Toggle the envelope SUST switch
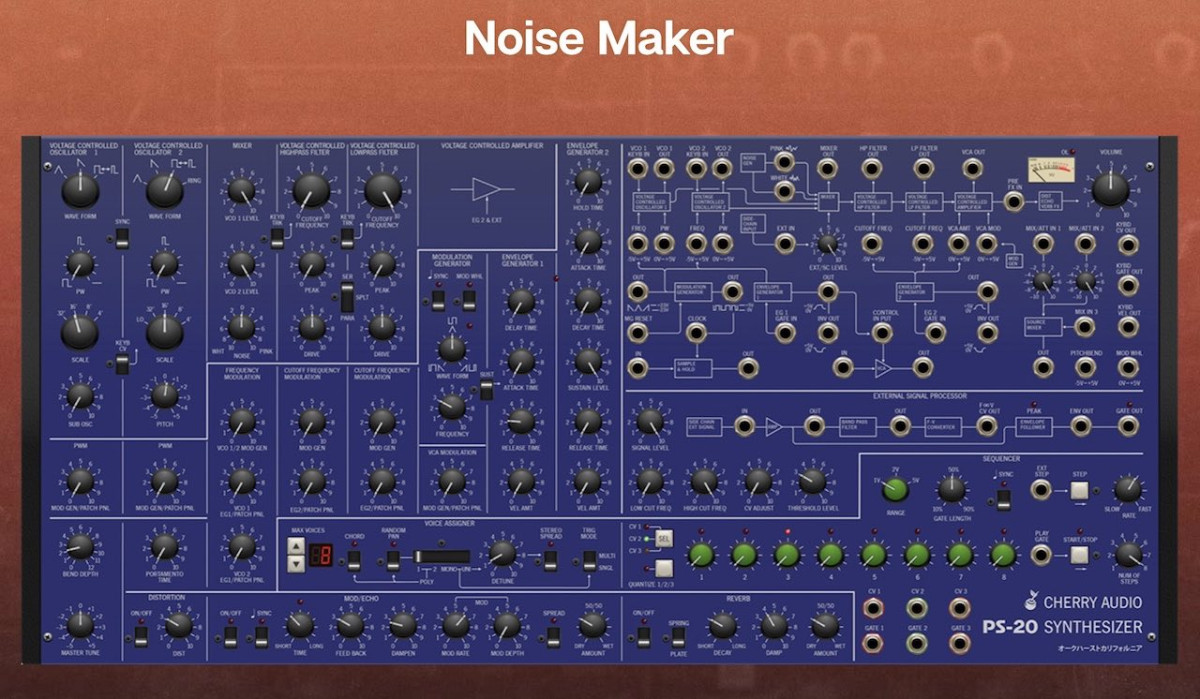The width and height of the screenshot is (1200, 699). tap(486, 390)
